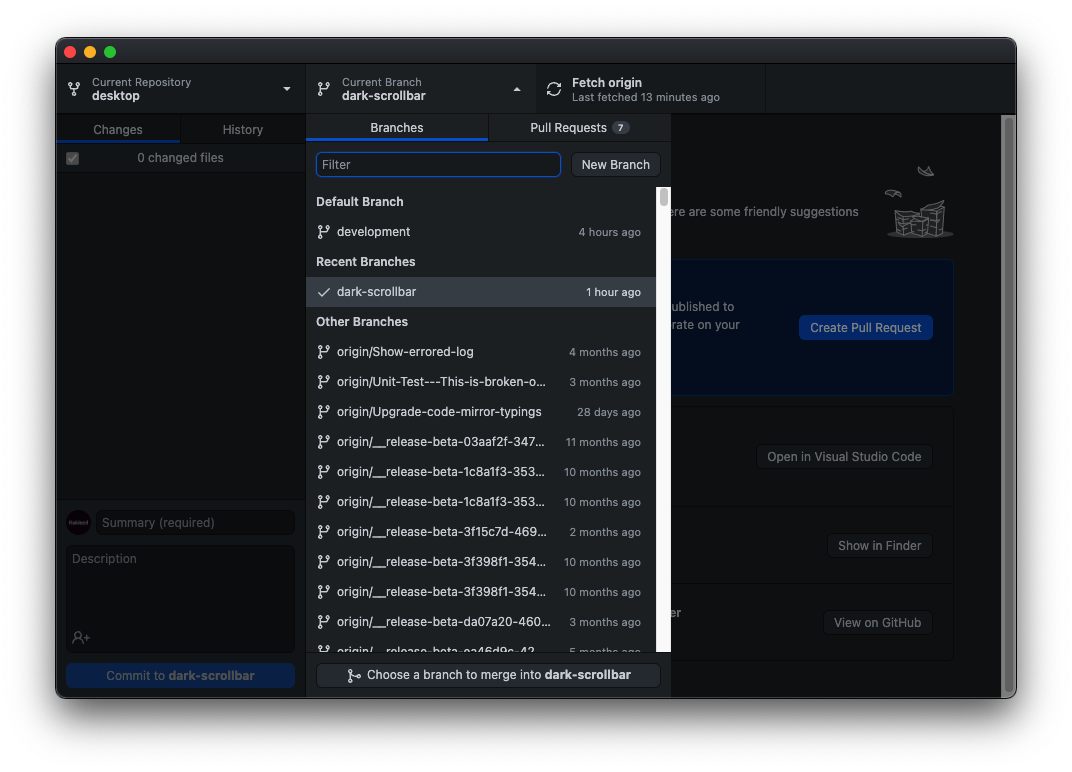Click Open in Visual Studio Code
The width and height of the screenshot is (1072, 772).
pos(843,456)
